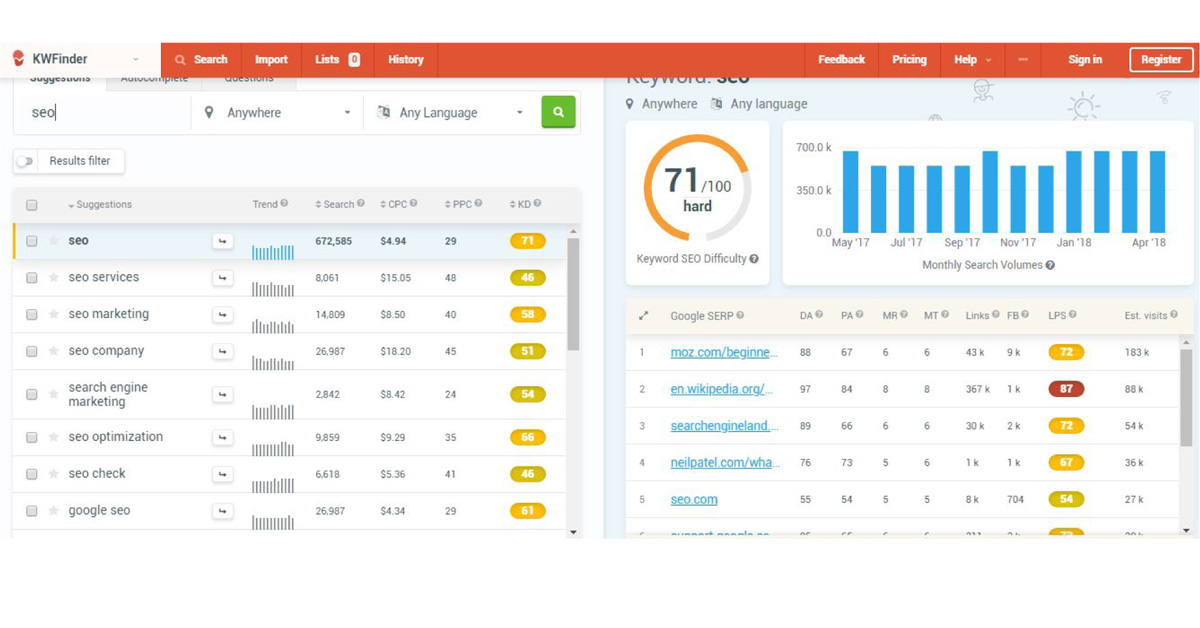Open the Anywhere location dropdown
Screen dimensions: 1200x628
pyautogui.click(x=277, y=113)
